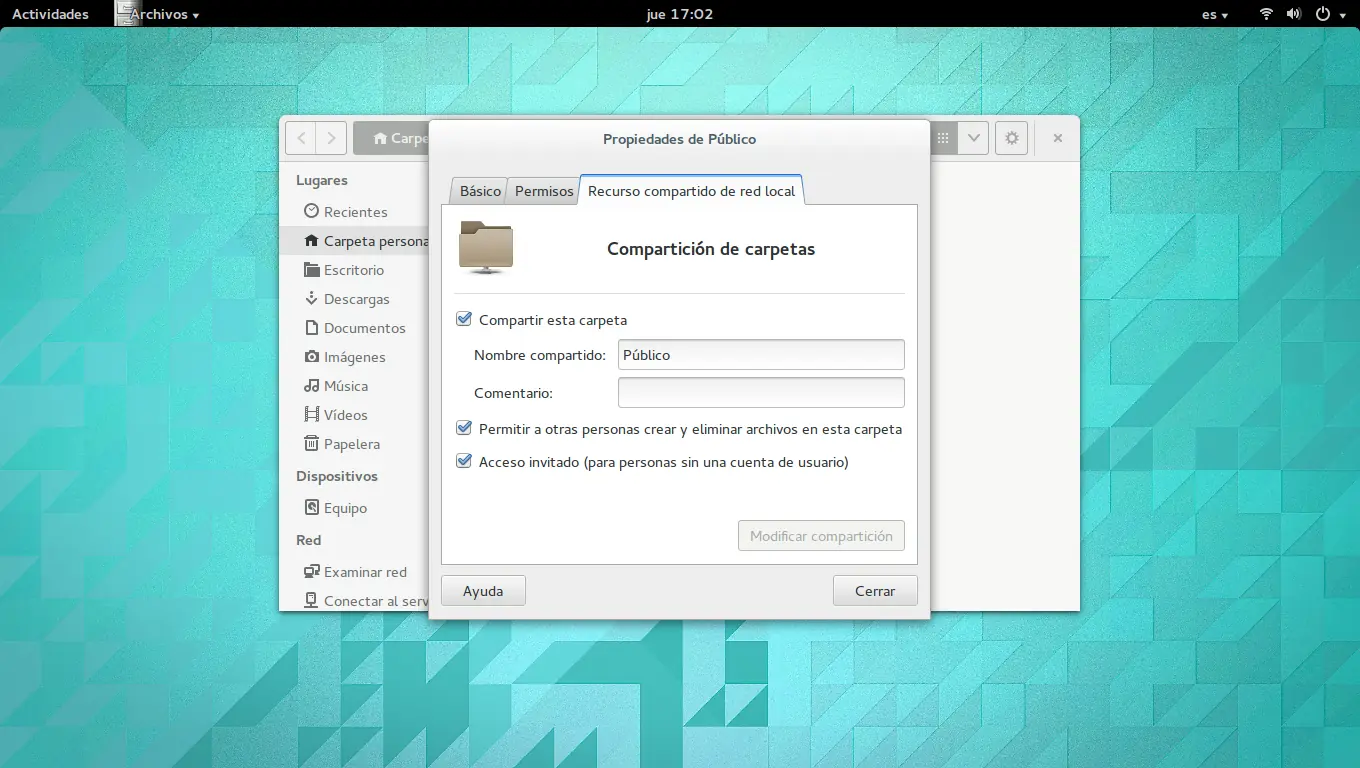Click the Vídeos film icon

[311, 415]
